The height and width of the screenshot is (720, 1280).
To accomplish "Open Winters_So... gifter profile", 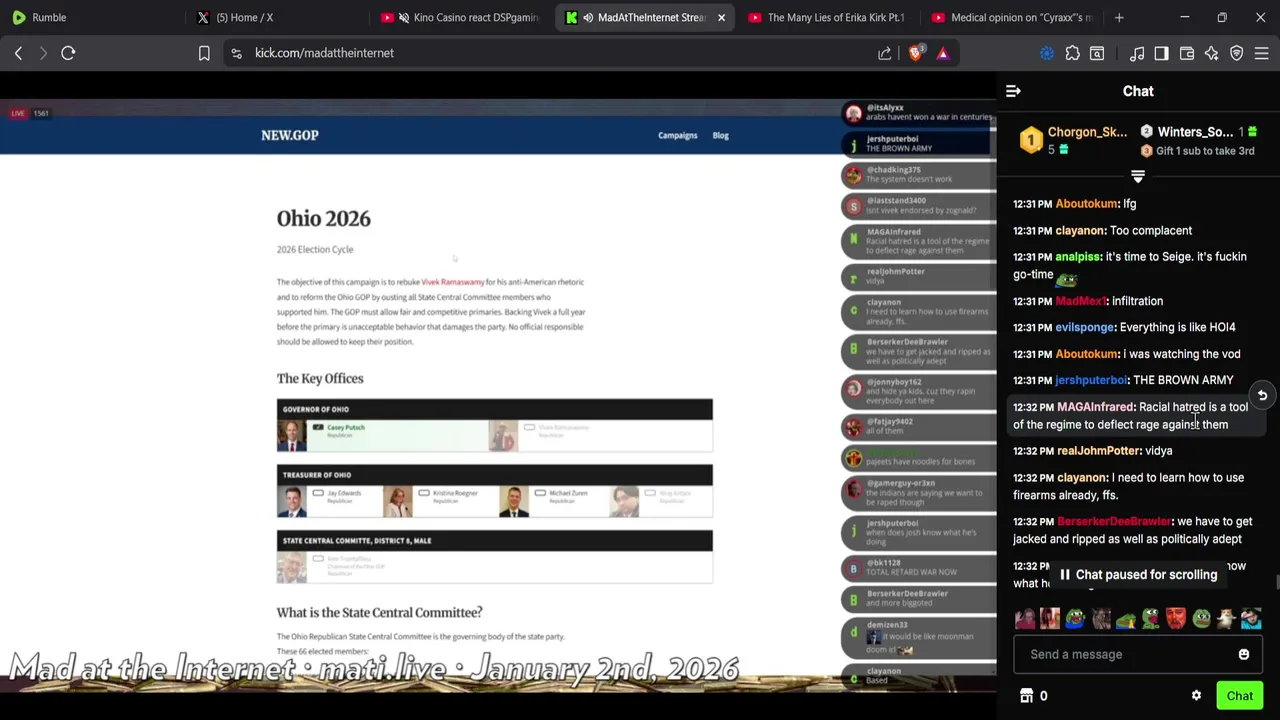I will [1195, 132].
